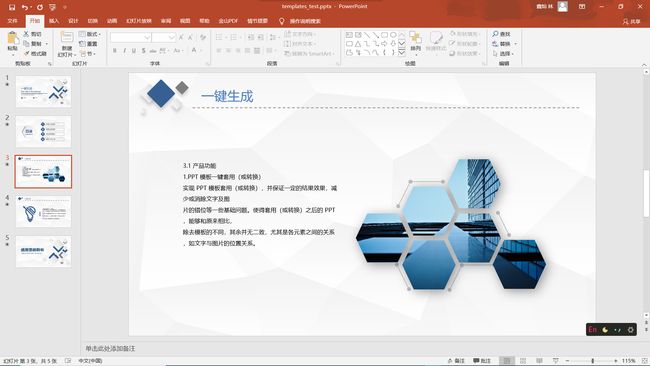
Task: Switch to the Insert tab
Action: (x=54, y=21)
